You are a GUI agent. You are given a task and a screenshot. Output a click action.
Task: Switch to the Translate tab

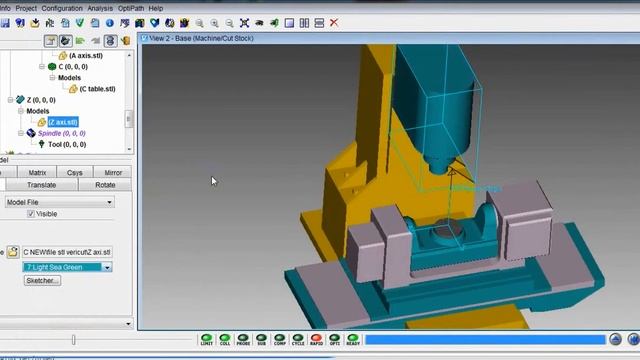tap(42, 185)
